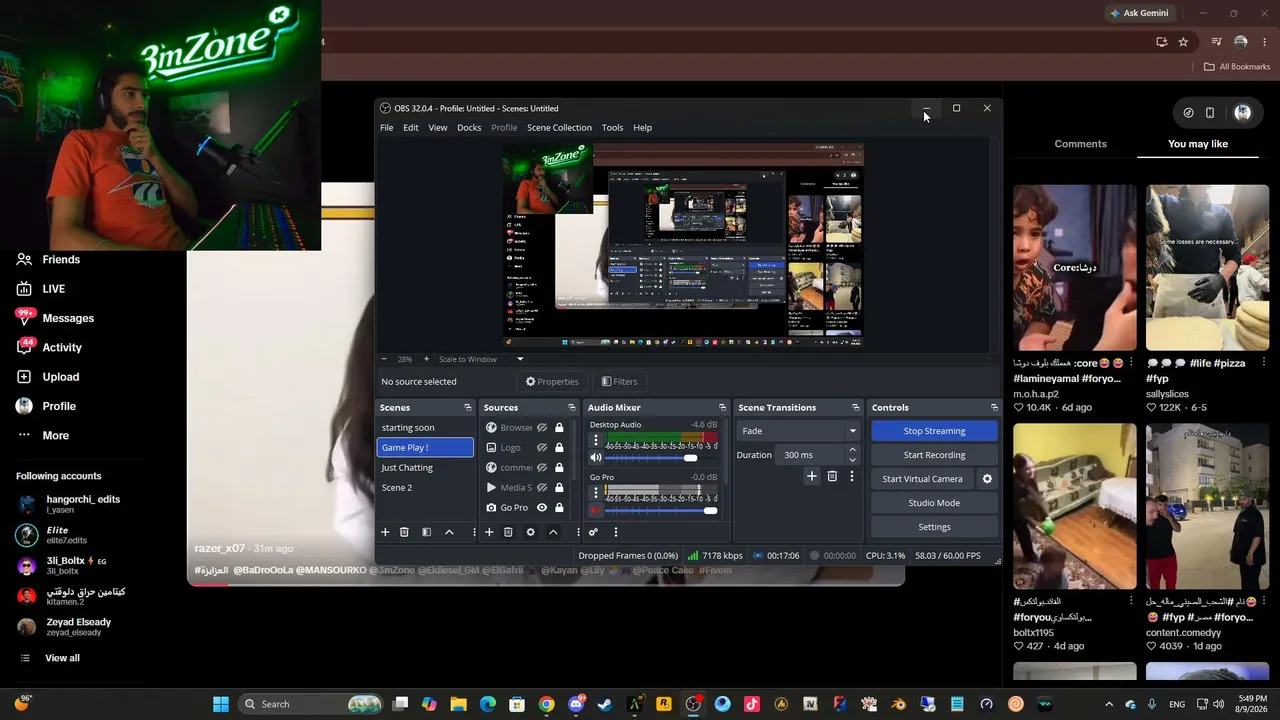The height and width of the screenshot is (720, 1280).
Task: Expand More options in TikTok sidebar
Action: tap(43, 436)
